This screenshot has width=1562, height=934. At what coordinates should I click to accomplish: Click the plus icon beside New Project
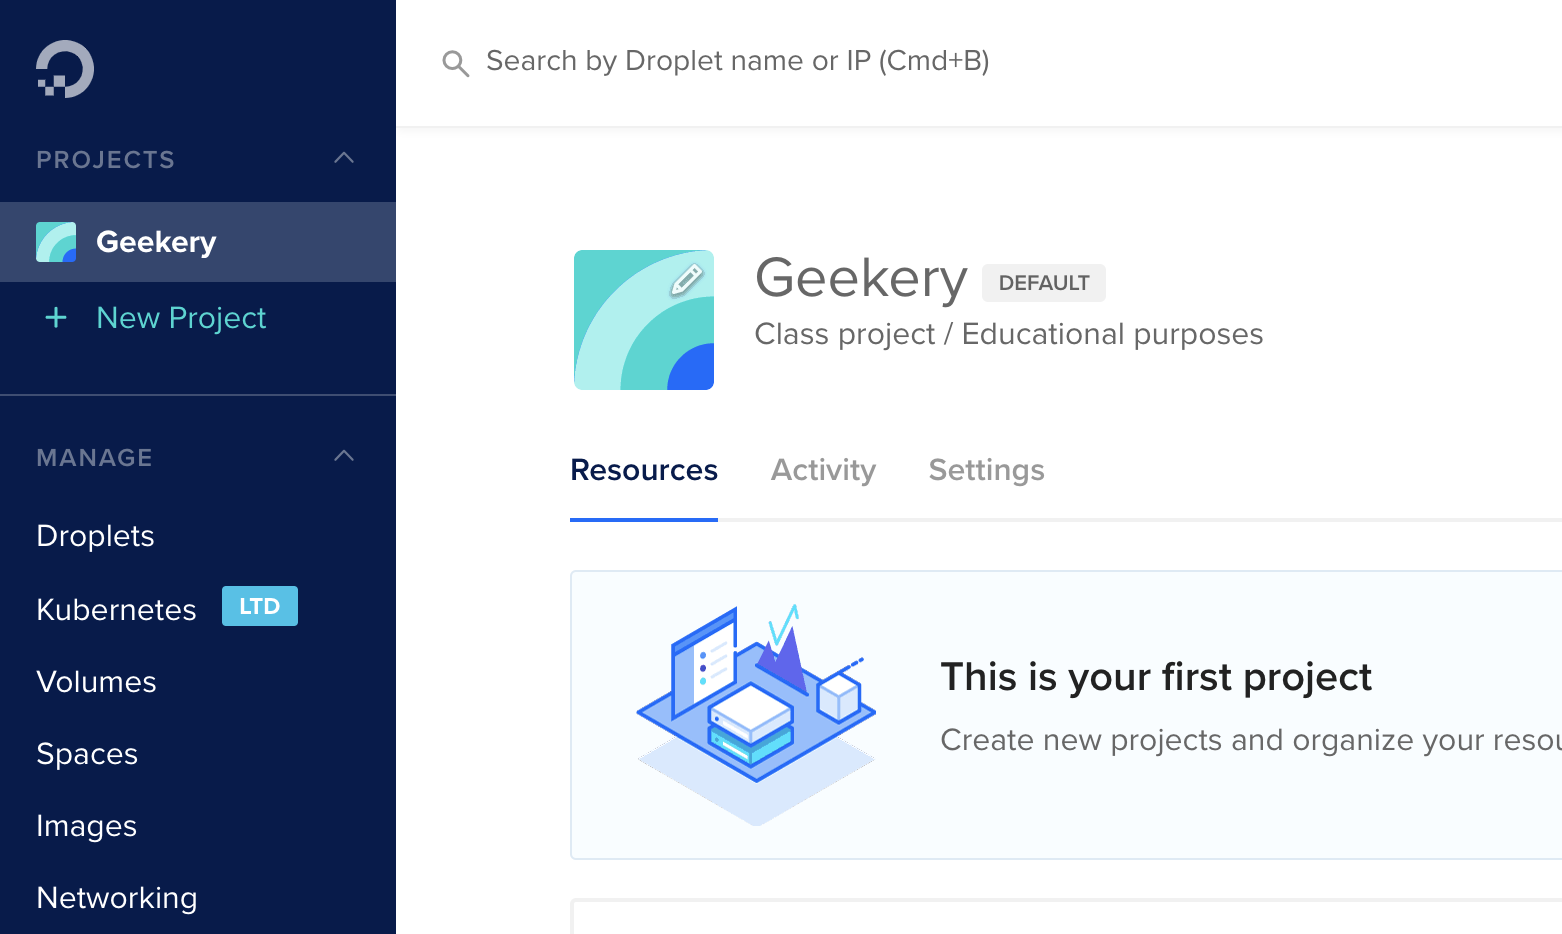click(x=56, y=318)
